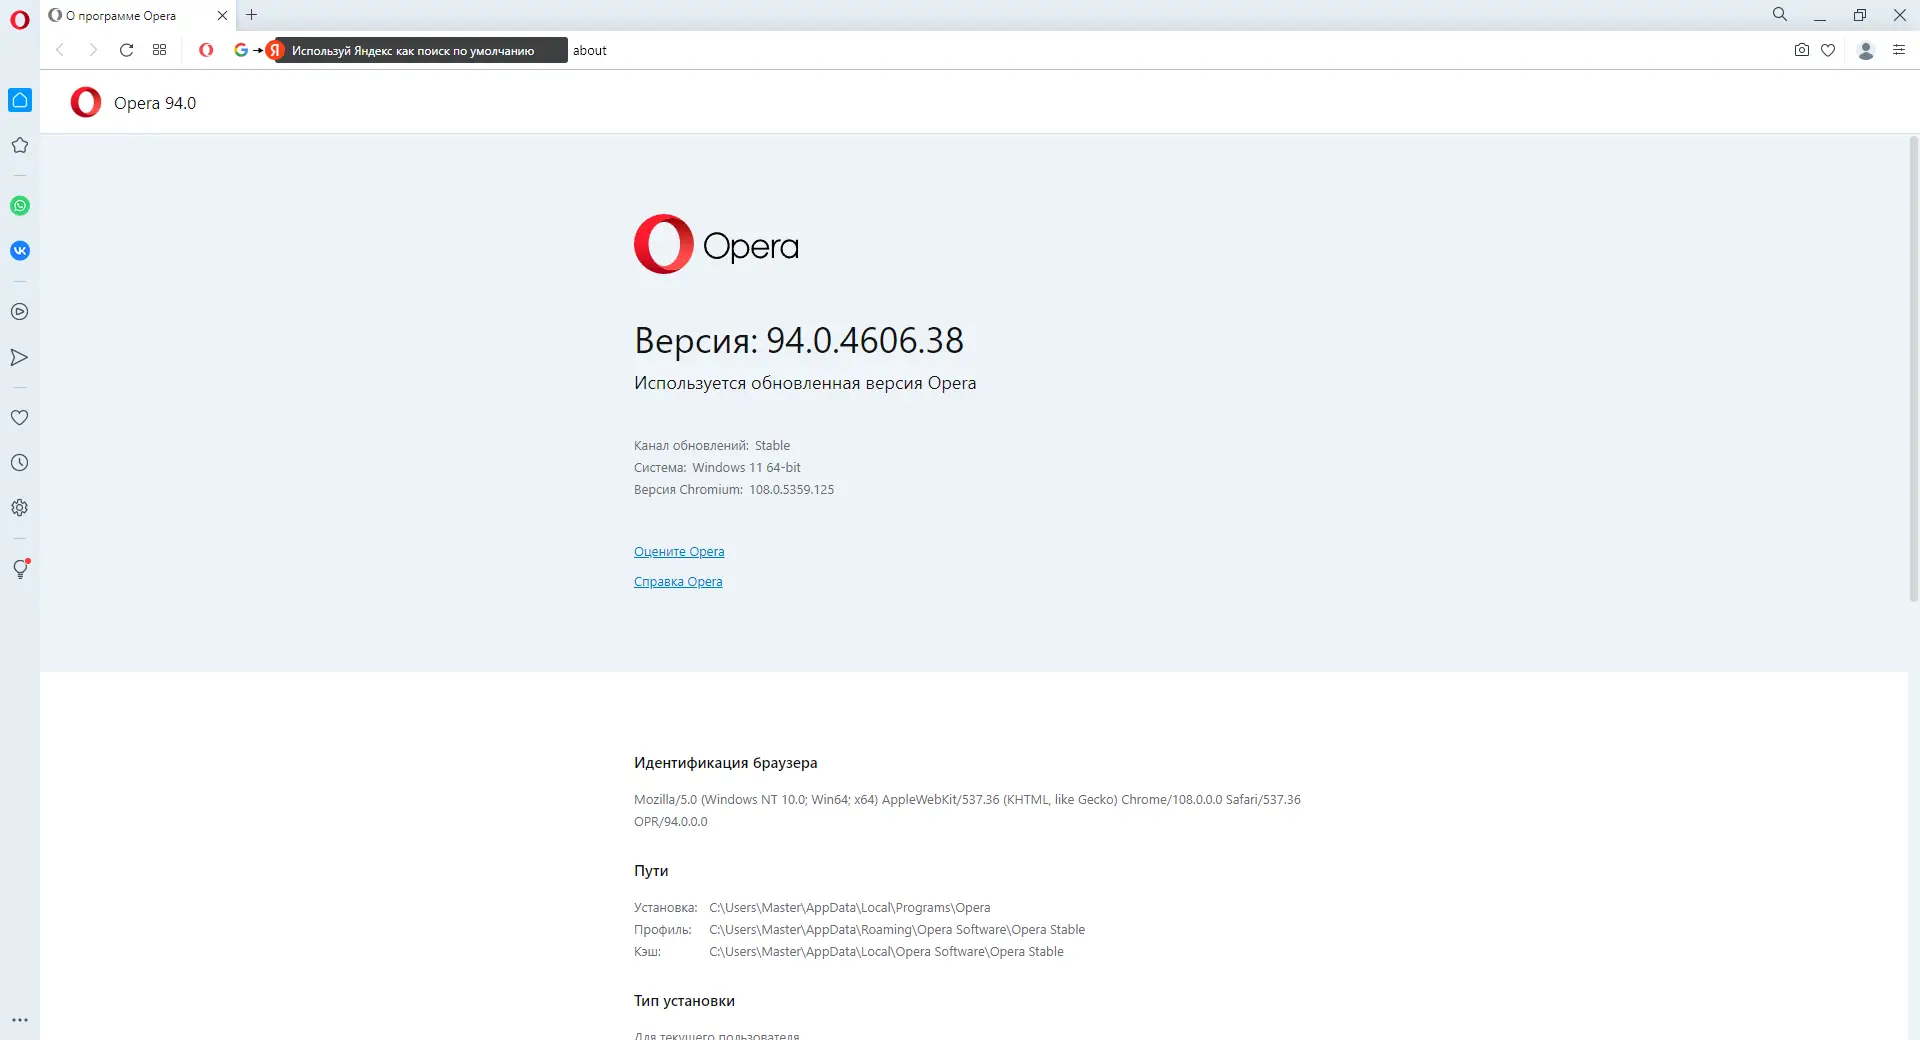Open Speed Dial grid icon
The image size is (1920, 1040).
[159, 50]
